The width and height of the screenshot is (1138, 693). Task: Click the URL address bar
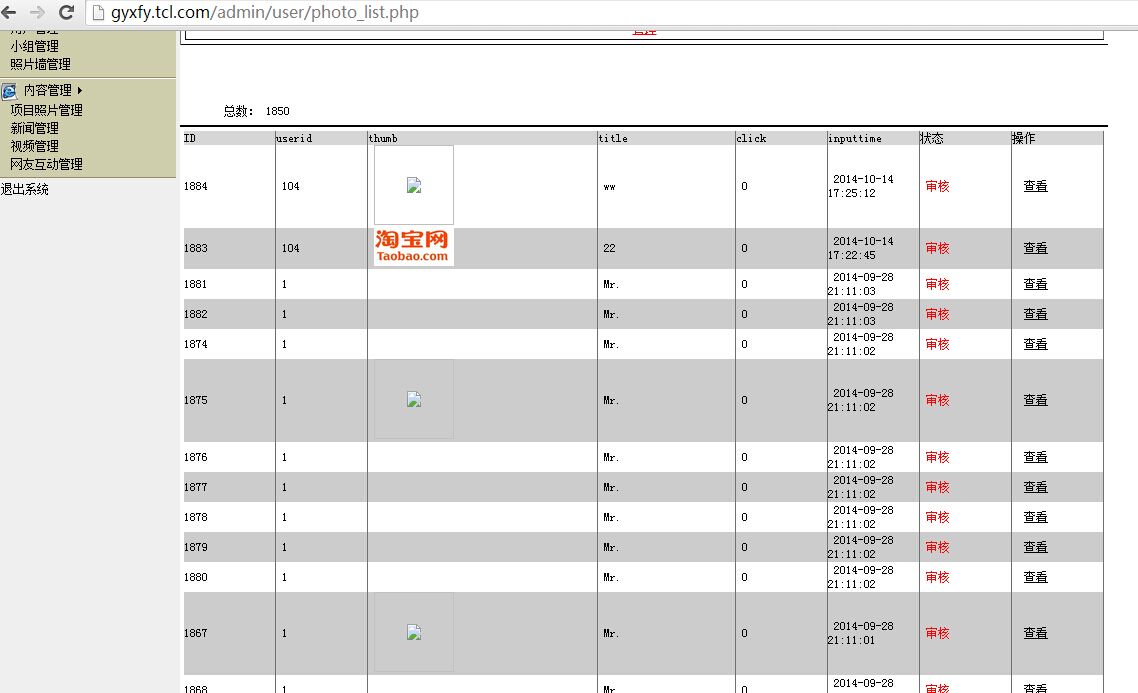click(610, 12)
